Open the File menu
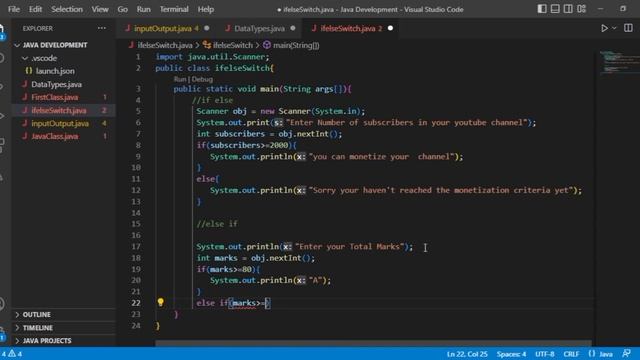The width and height of the screenshot is (640, 360). tap(14, 9)
